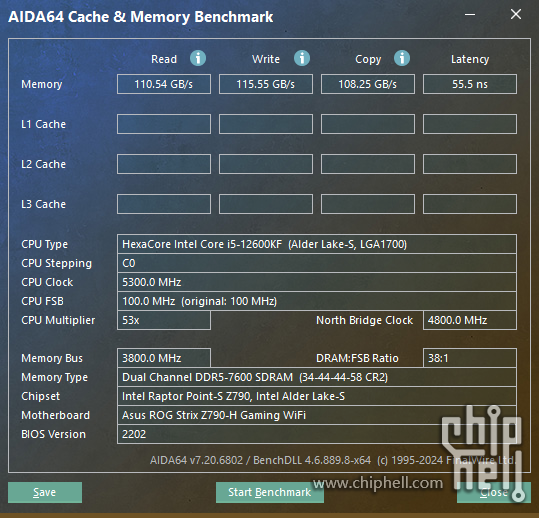Click the Write info icon
539x518 pixels.
pos(302,58)
